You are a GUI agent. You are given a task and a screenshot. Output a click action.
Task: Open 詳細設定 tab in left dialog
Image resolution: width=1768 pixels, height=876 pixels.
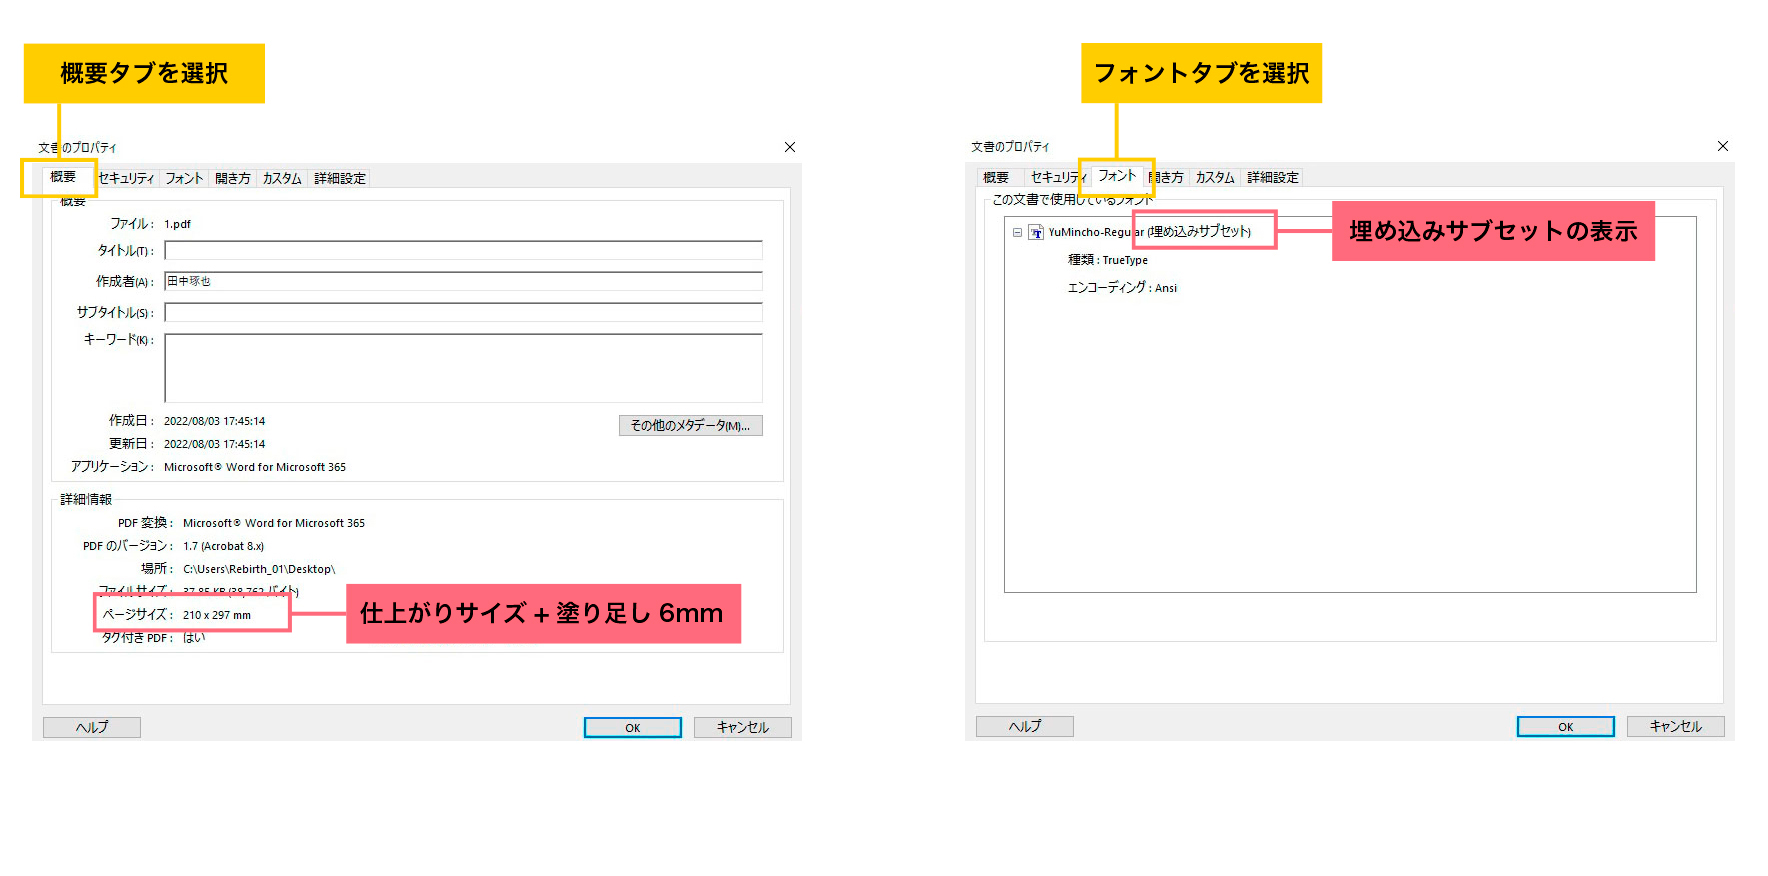pos(340,178)
